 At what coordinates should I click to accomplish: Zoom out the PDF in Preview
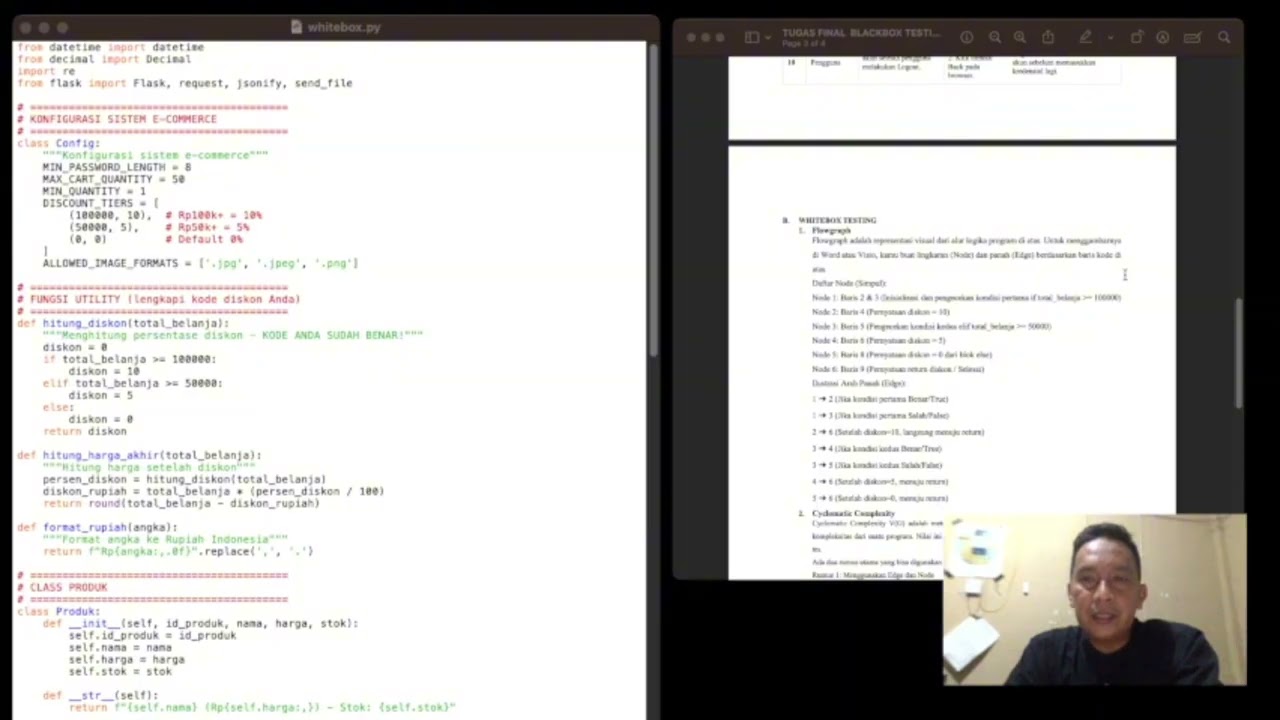click(995, 37)
